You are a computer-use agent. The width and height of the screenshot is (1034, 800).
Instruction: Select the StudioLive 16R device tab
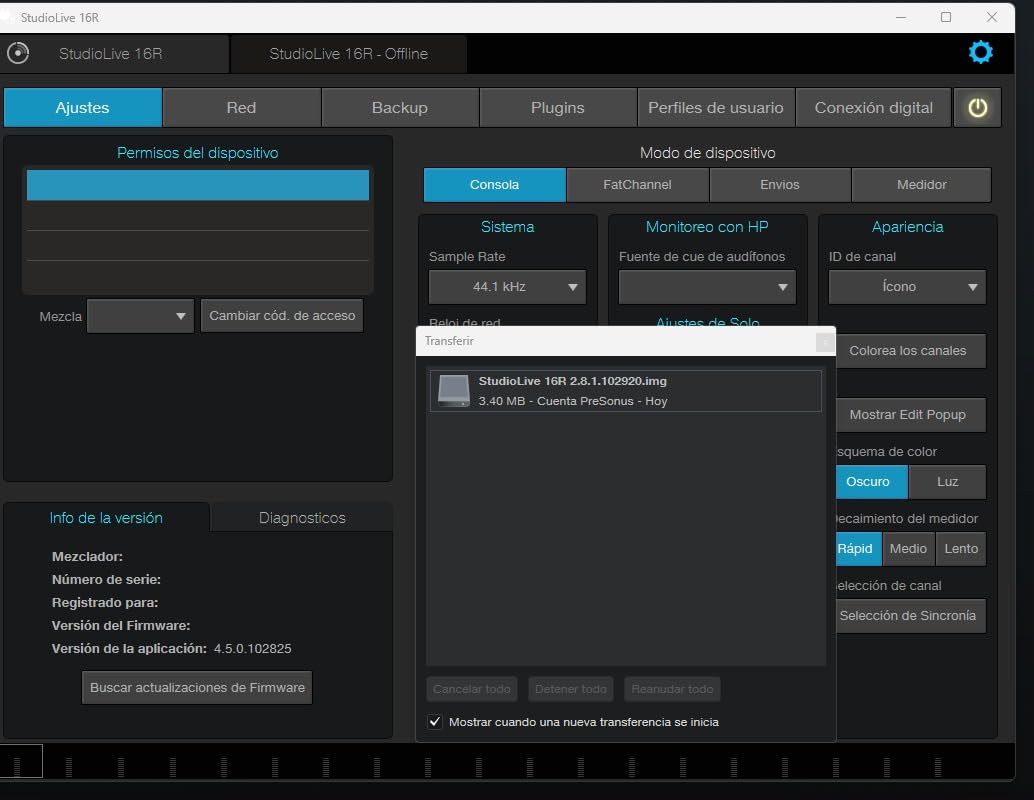pyautogui.click(x=111, y=54)
